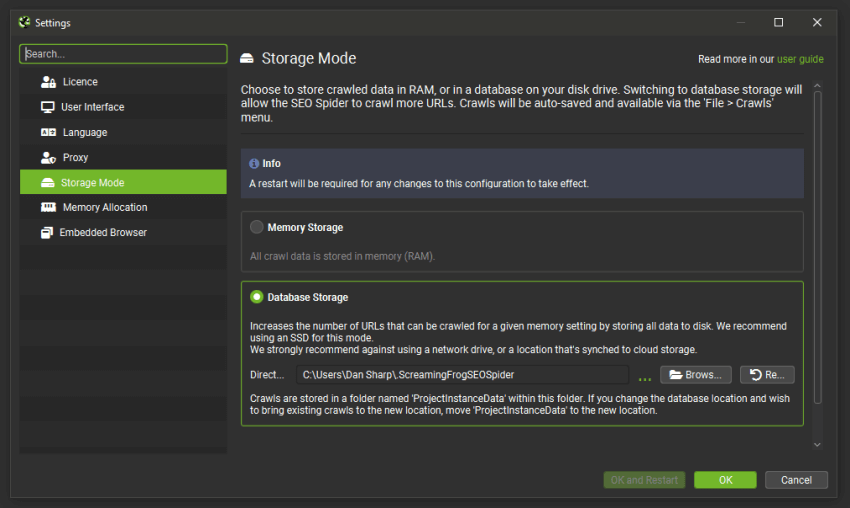Click the Browse folder button
Screen dimensions: 850x508
696,375
